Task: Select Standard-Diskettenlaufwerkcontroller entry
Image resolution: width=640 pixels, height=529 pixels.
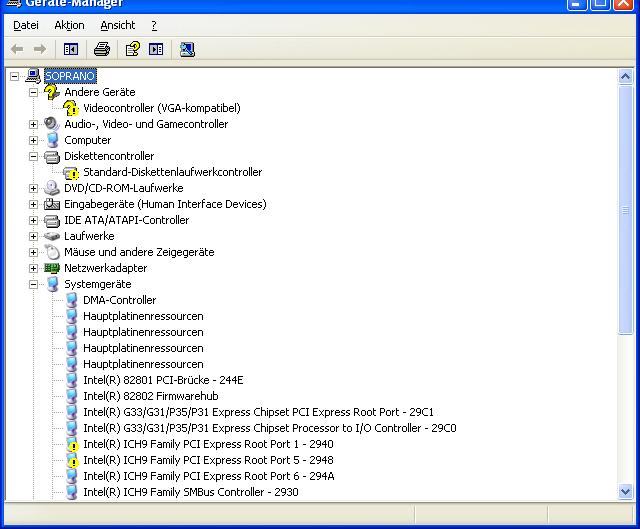Action: [x=173, y=172]
